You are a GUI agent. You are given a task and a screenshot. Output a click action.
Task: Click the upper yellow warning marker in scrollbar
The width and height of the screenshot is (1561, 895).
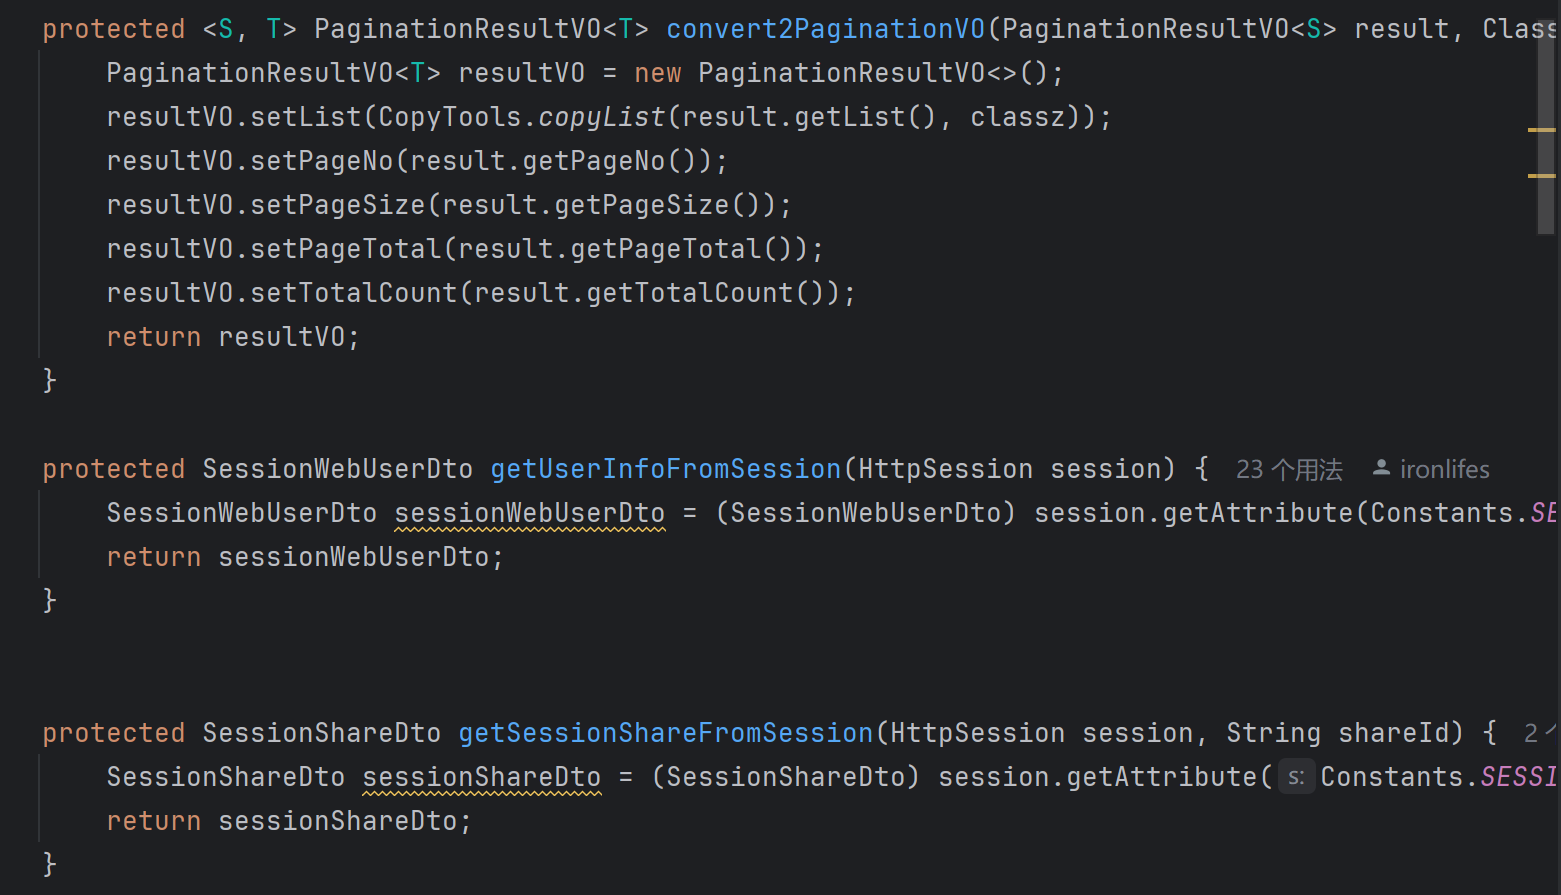1542,130
